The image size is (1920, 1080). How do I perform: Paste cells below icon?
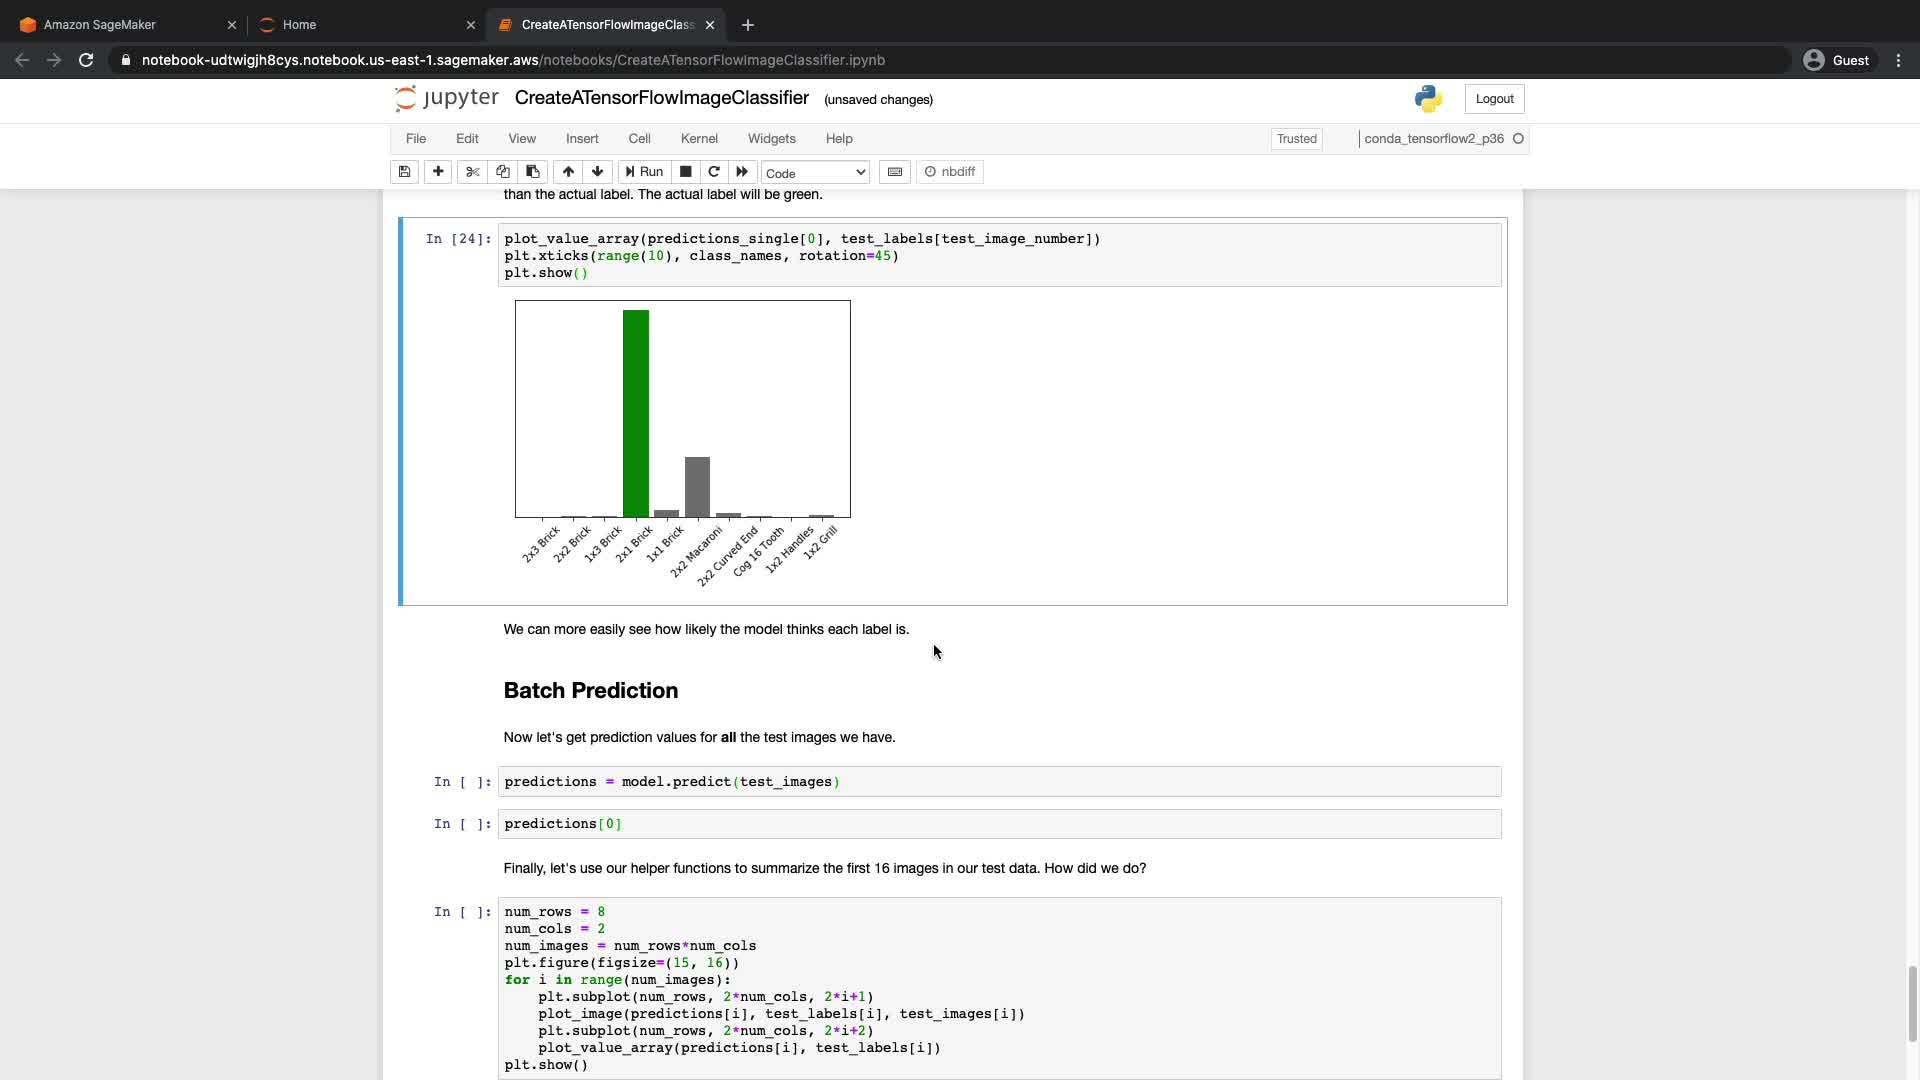(533, 172)
